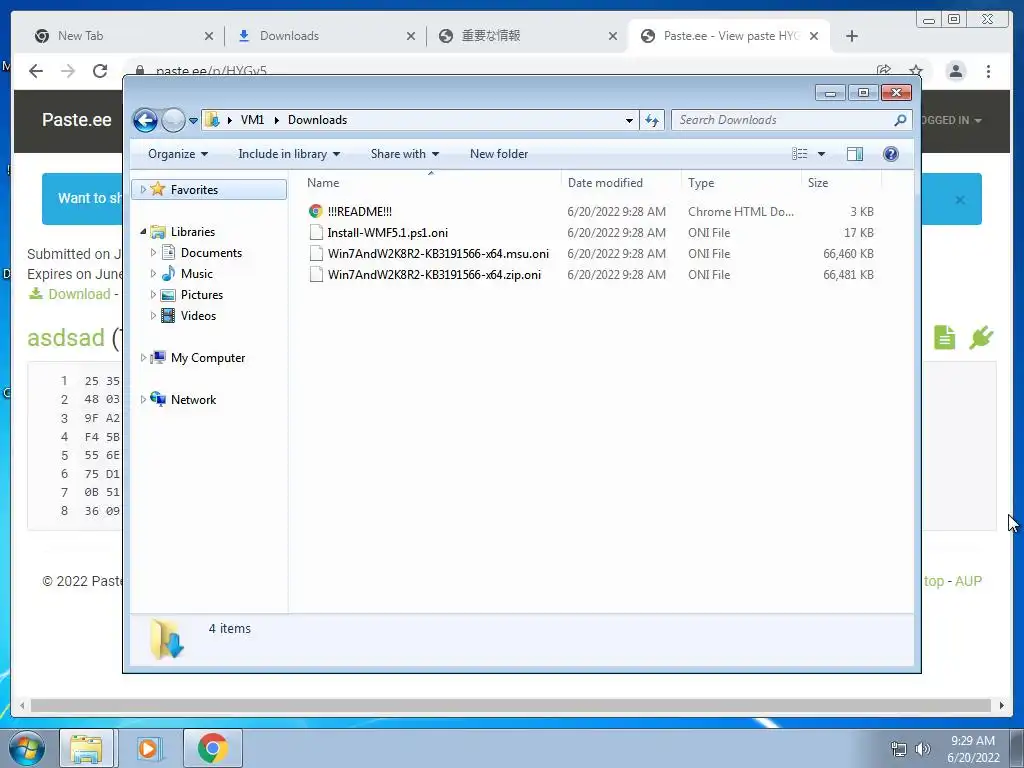
Task: Select Libraries in the navigation pane
Action: (193, 231)
